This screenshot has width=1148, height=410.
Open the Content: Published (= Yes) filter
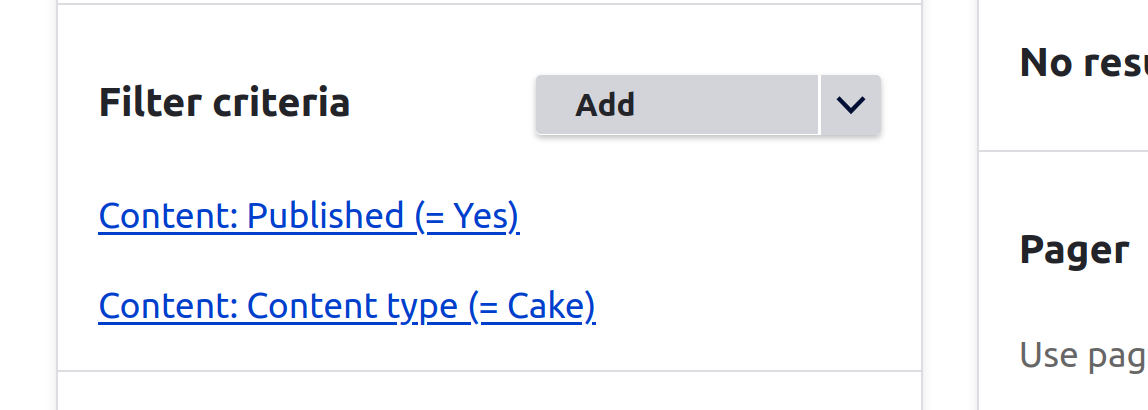click(x=309, y=216)
